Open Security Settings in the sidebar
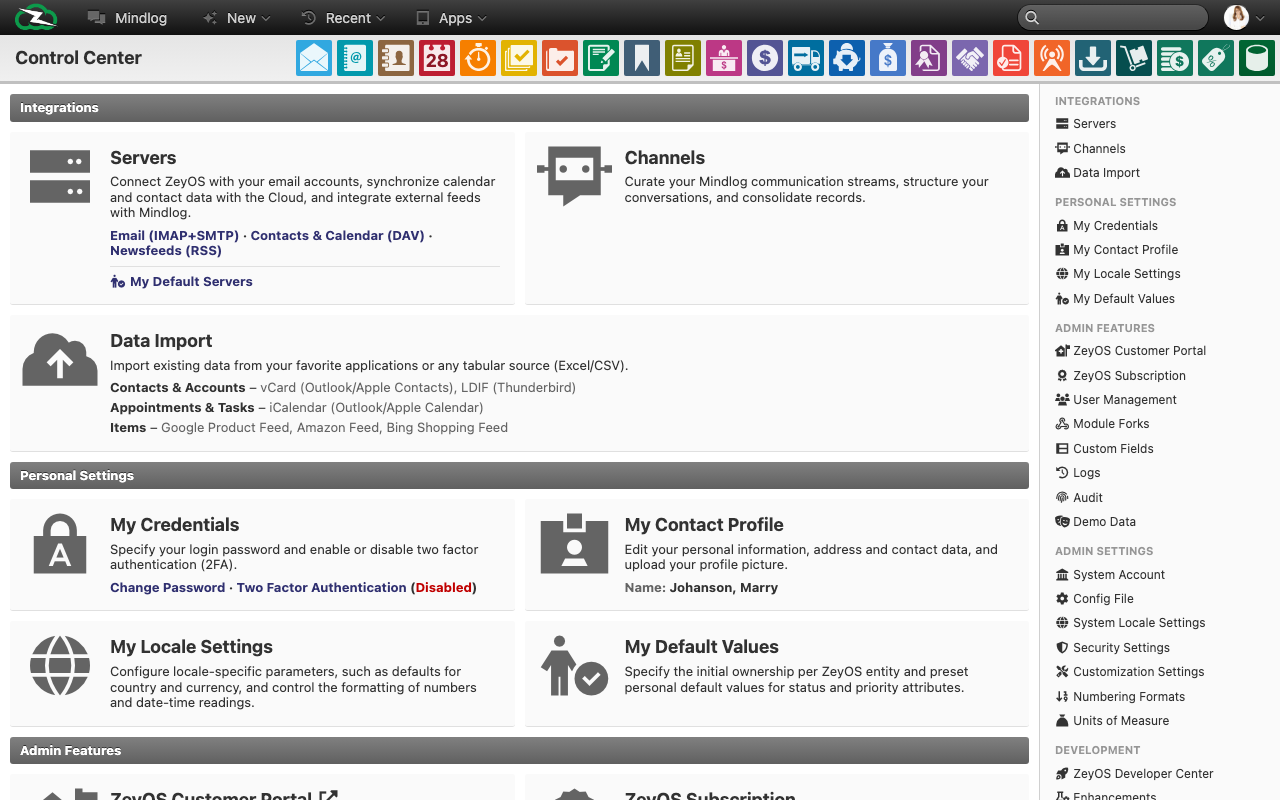This screenshot has width=1280, height=800. pyautogui.click(x=1112, y=648)
